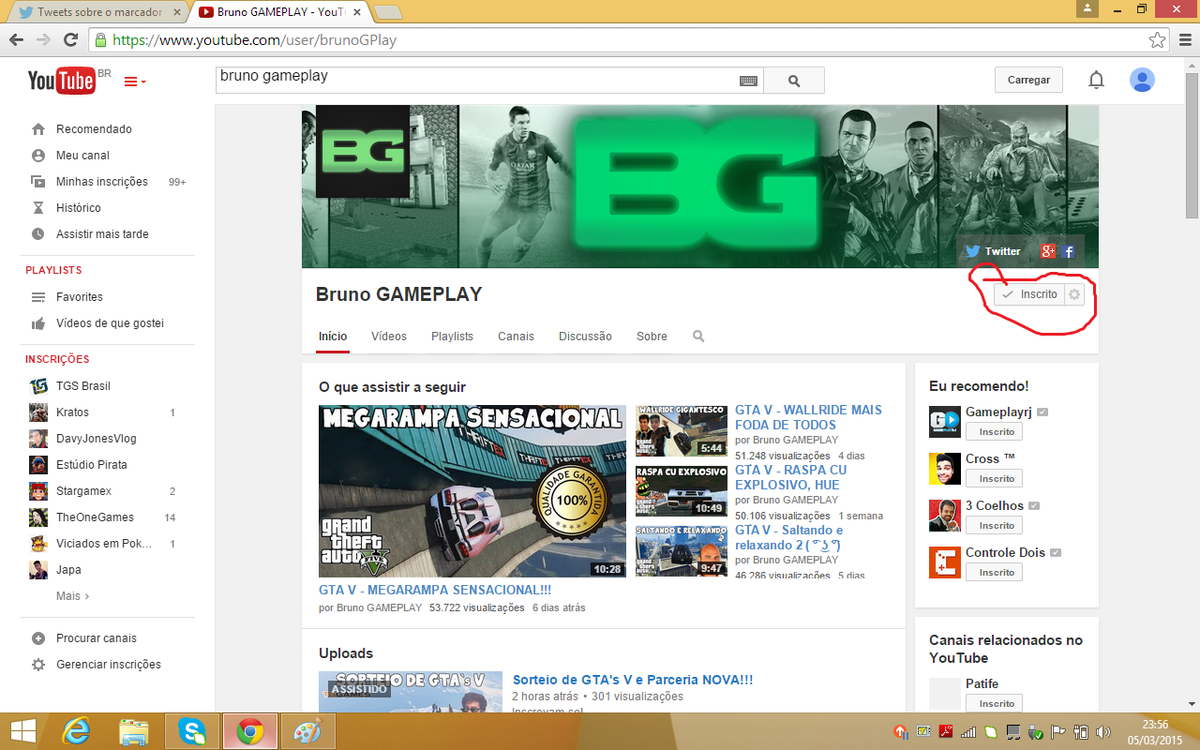Click Gerenciar inscrições

click(x=108, y=664)
